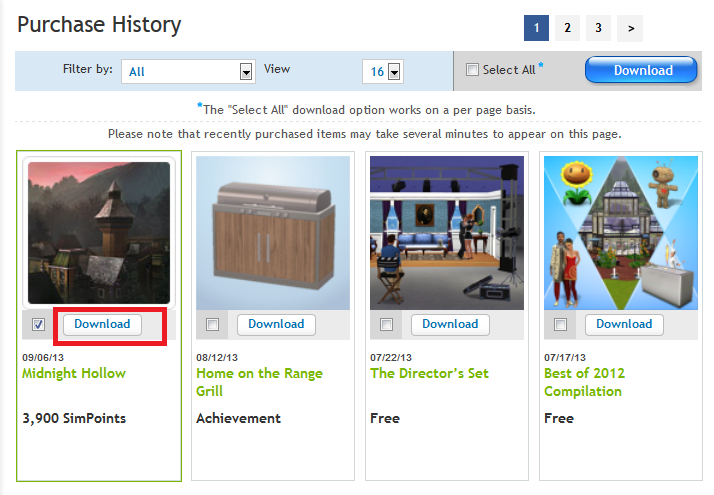This screenshot has width=714, height=495.
Task: Tick The Director's Set checkbox
Action: pos(386,324)
